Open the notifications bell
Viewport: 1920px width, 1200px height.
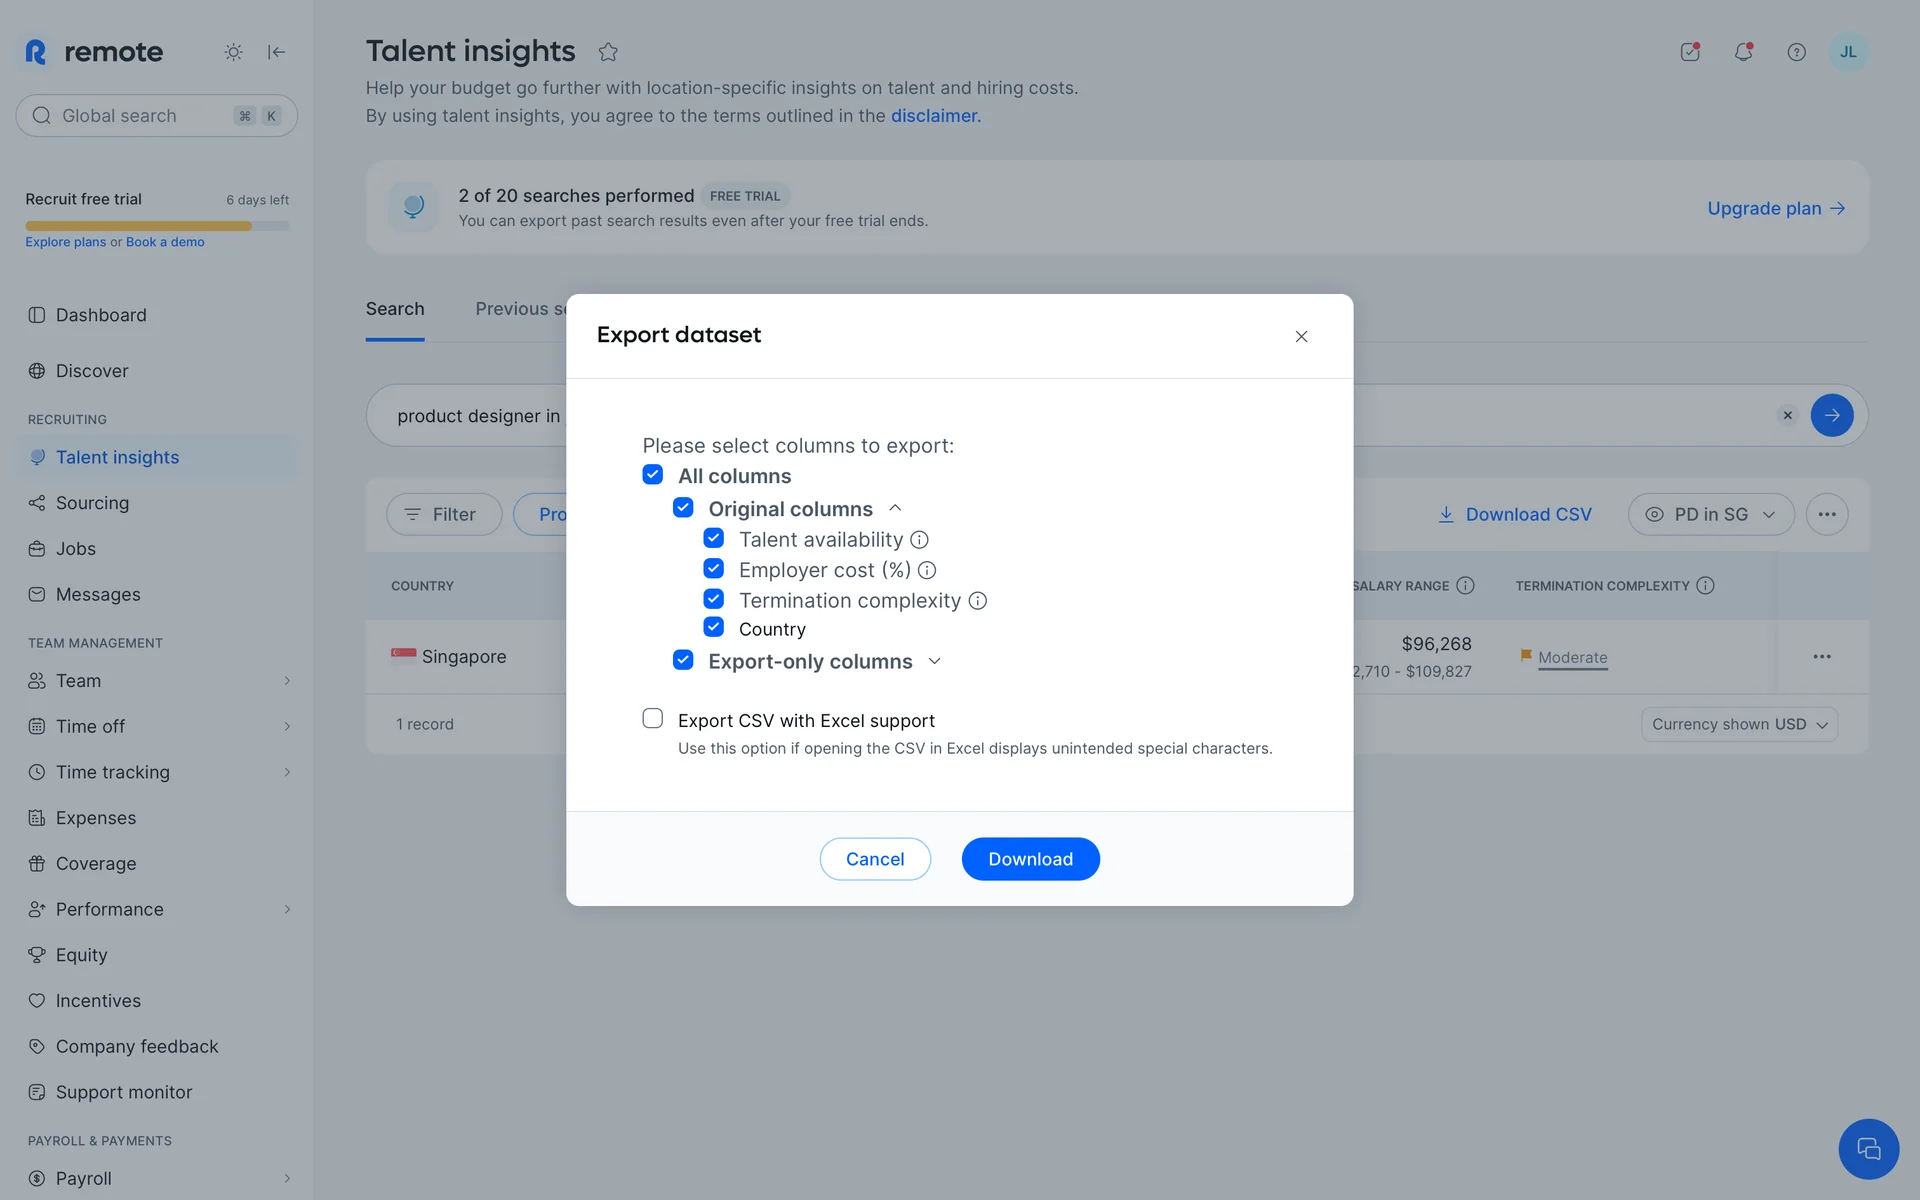pos(1743,52)
